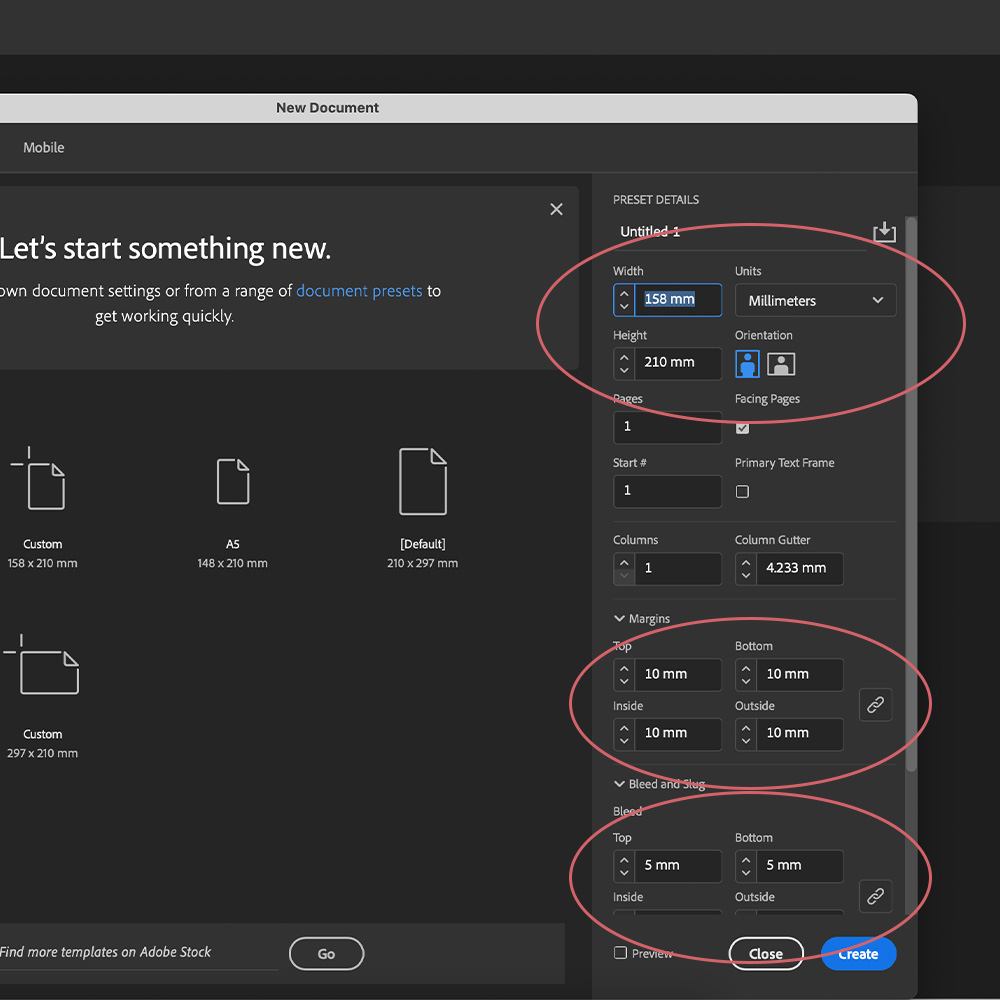Click the Bleed Top 5 mm field
Image resolution: width=1000 pixels, height=1000 pixels.
pyautogui.click(x=678, y=866)
